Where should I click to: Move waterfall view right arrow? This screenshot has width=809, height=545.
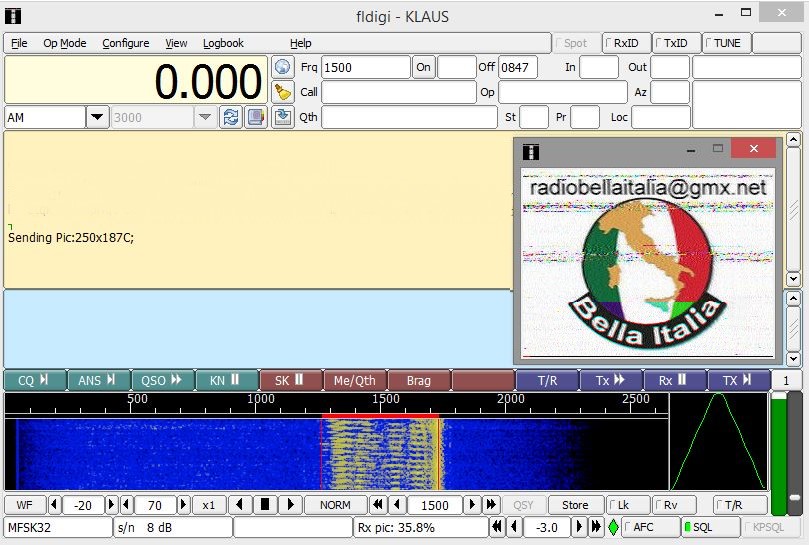(290, 505)
